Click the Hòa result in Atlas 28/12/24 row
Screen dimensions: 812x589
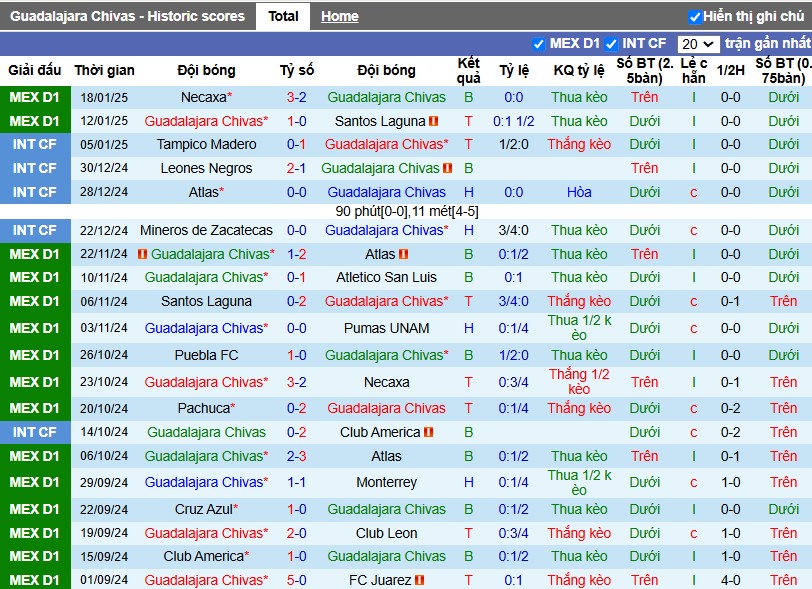tap(579, 192)
